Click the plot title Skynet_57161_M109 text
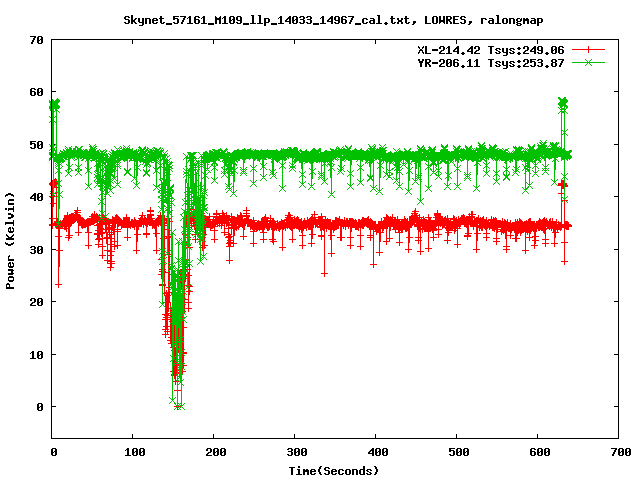640x480 pixels. [x=333, y=20]
